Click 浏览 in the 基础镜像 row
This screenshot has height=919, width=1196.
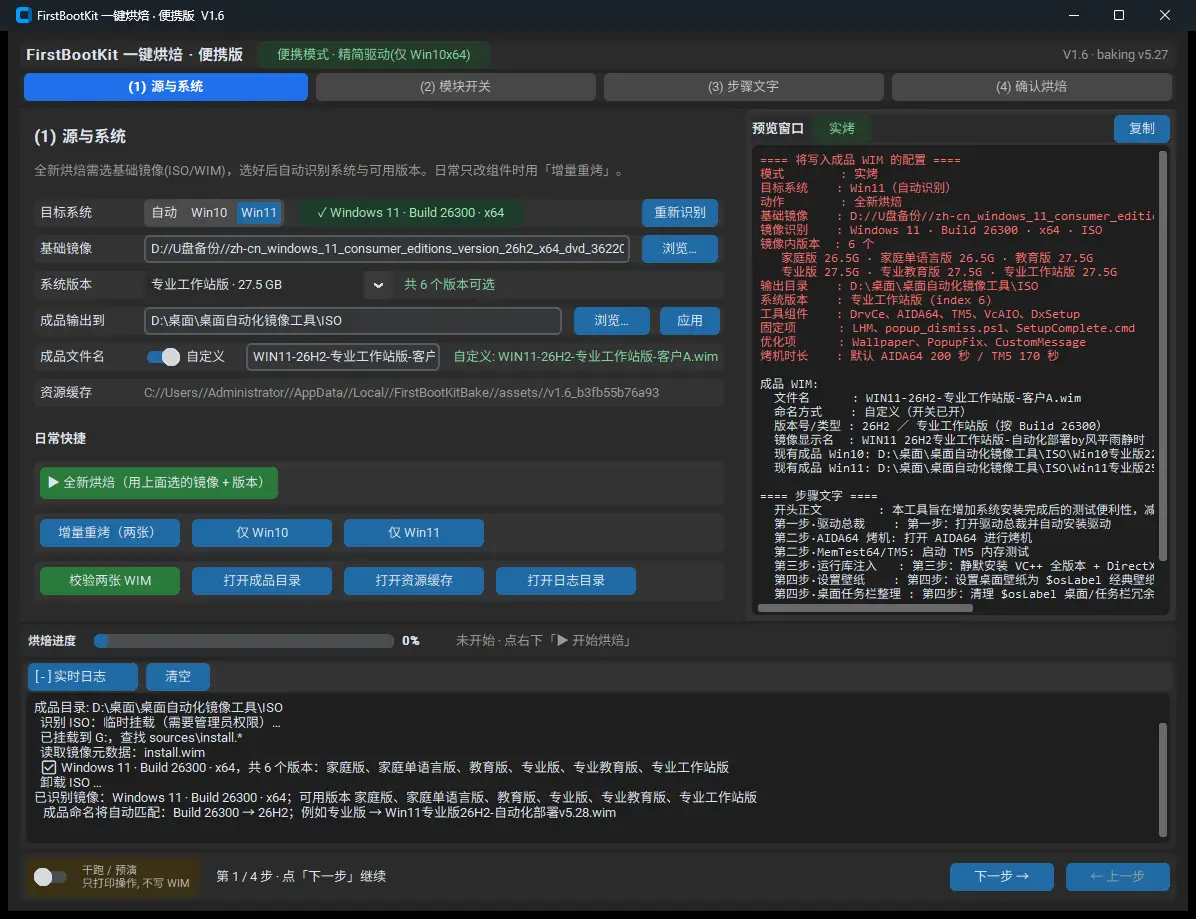coord(680,249)
